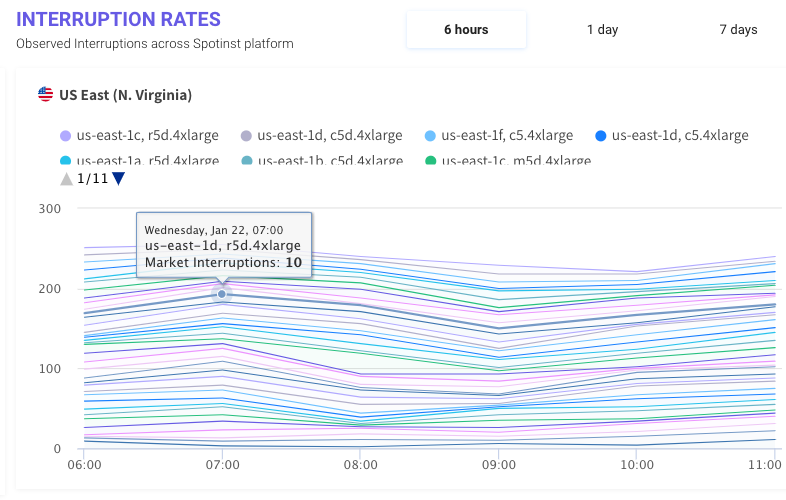Go to next legend page arrow
Viewport: 786px width, 500px height.
pos(119,179)
